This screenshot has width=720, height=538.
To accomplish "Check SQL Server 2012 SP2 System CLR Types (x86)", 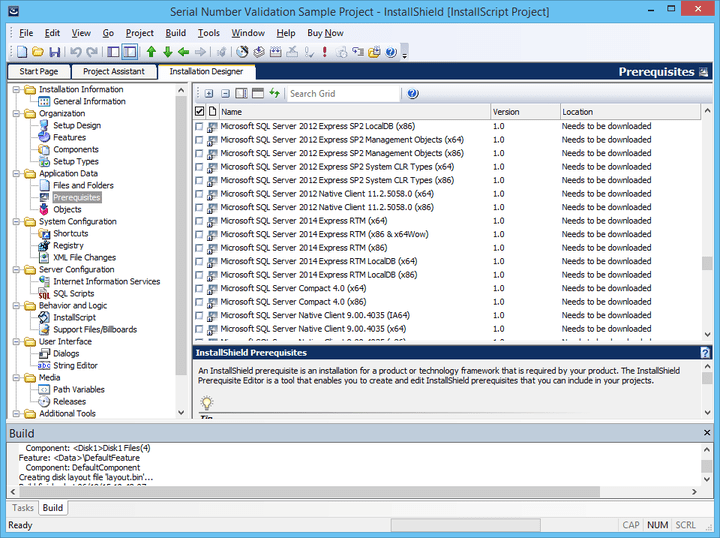I will point(199,180).
